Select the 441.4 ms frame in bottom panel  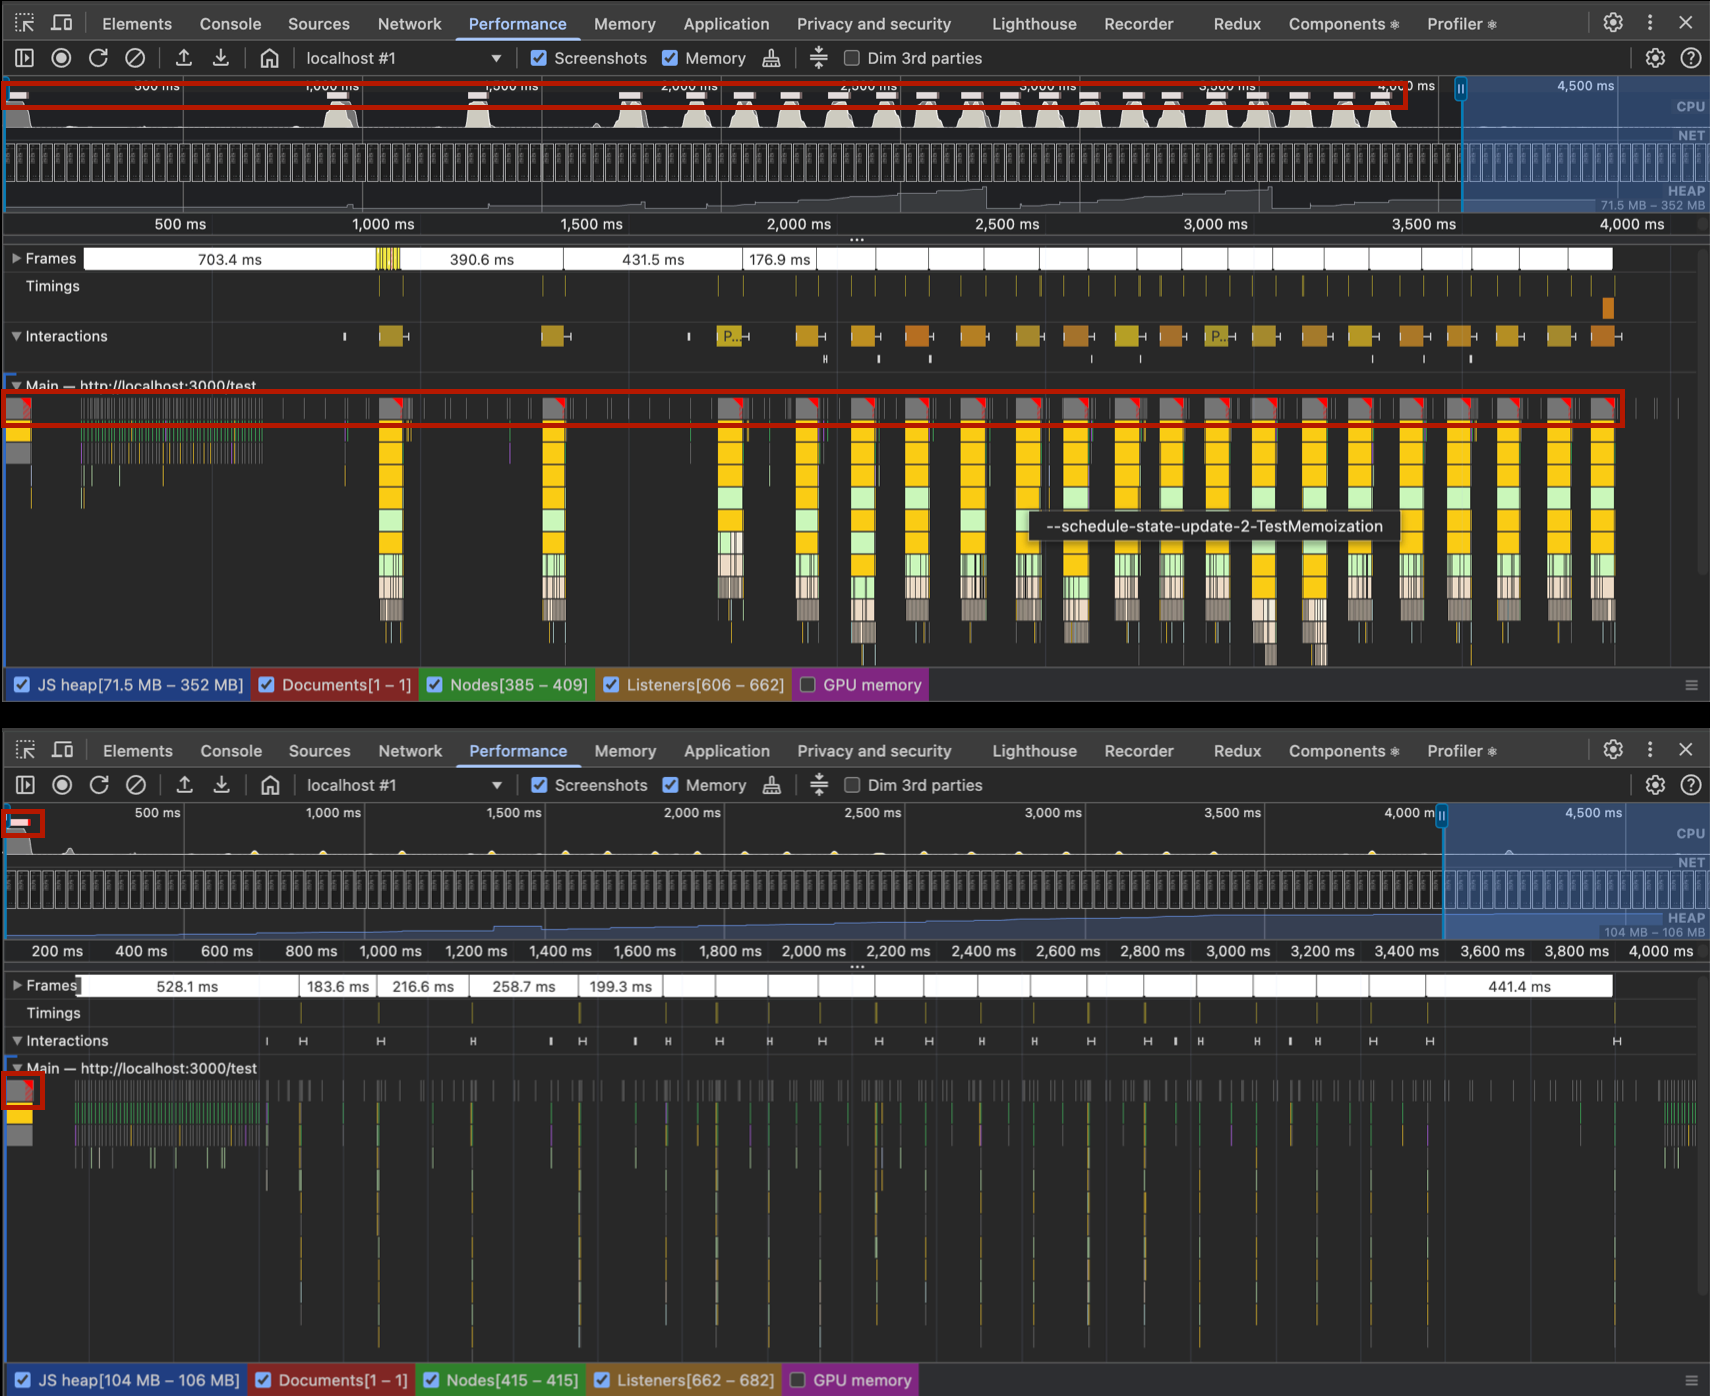[1519, 986]
